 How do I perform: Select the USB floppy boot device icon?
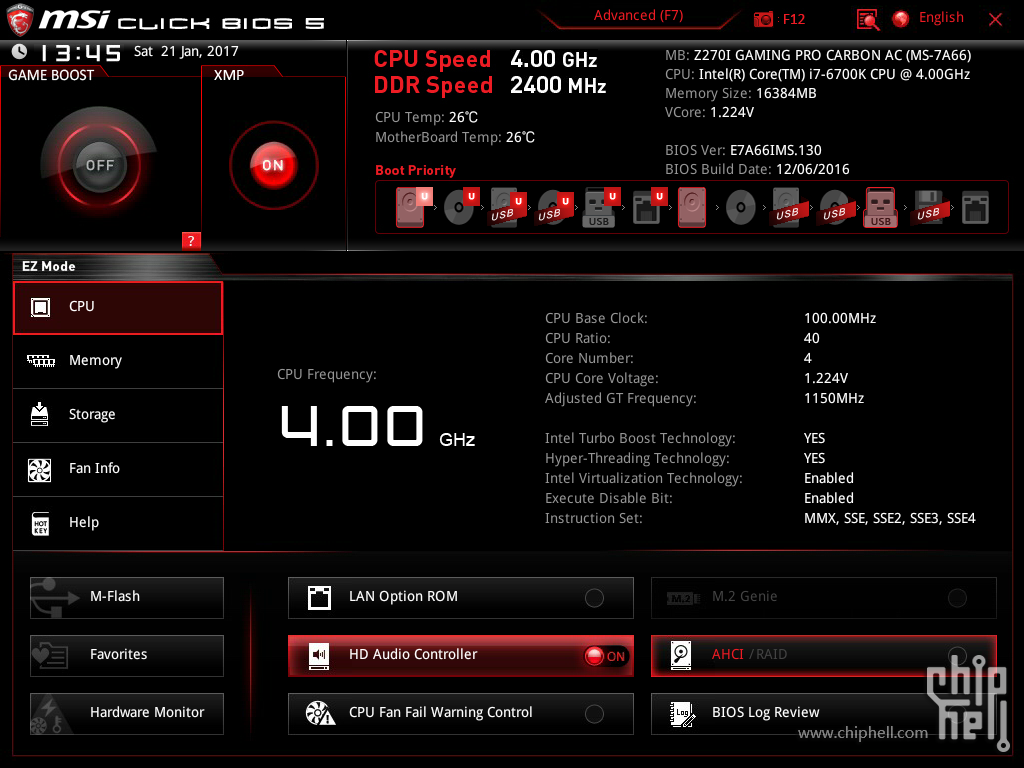tap(928, 208)
